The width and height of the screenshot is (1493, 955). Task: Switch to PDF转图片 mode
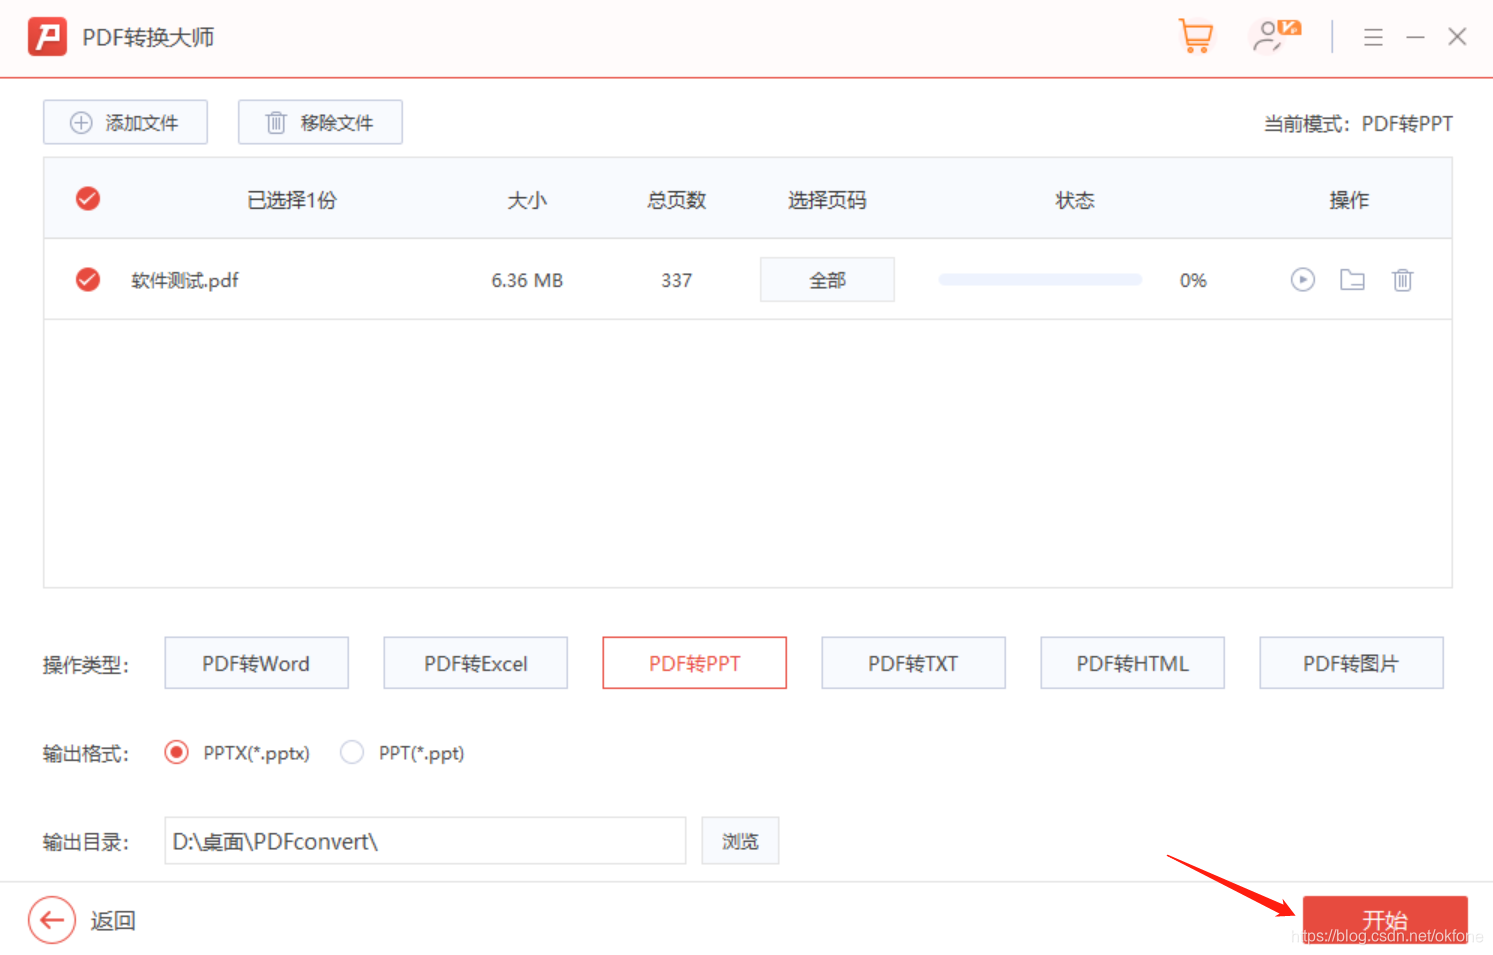[1351, 663]
